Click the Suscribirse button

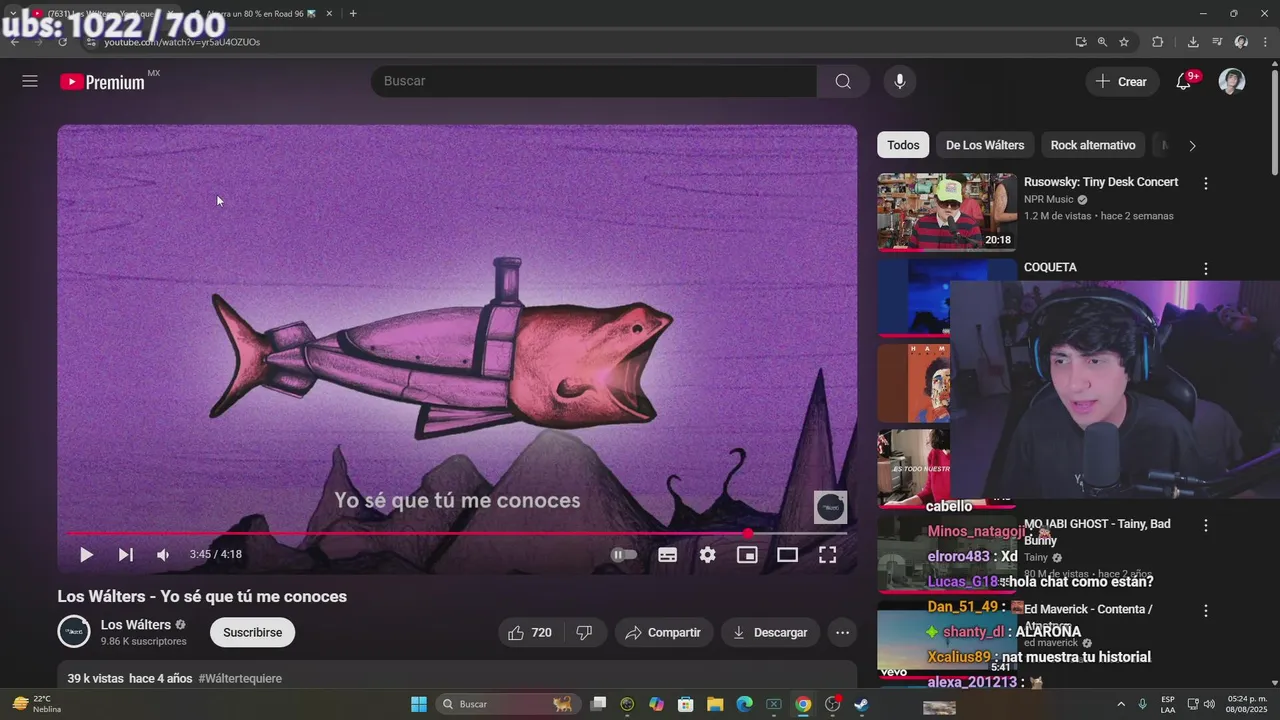[252, 632]
